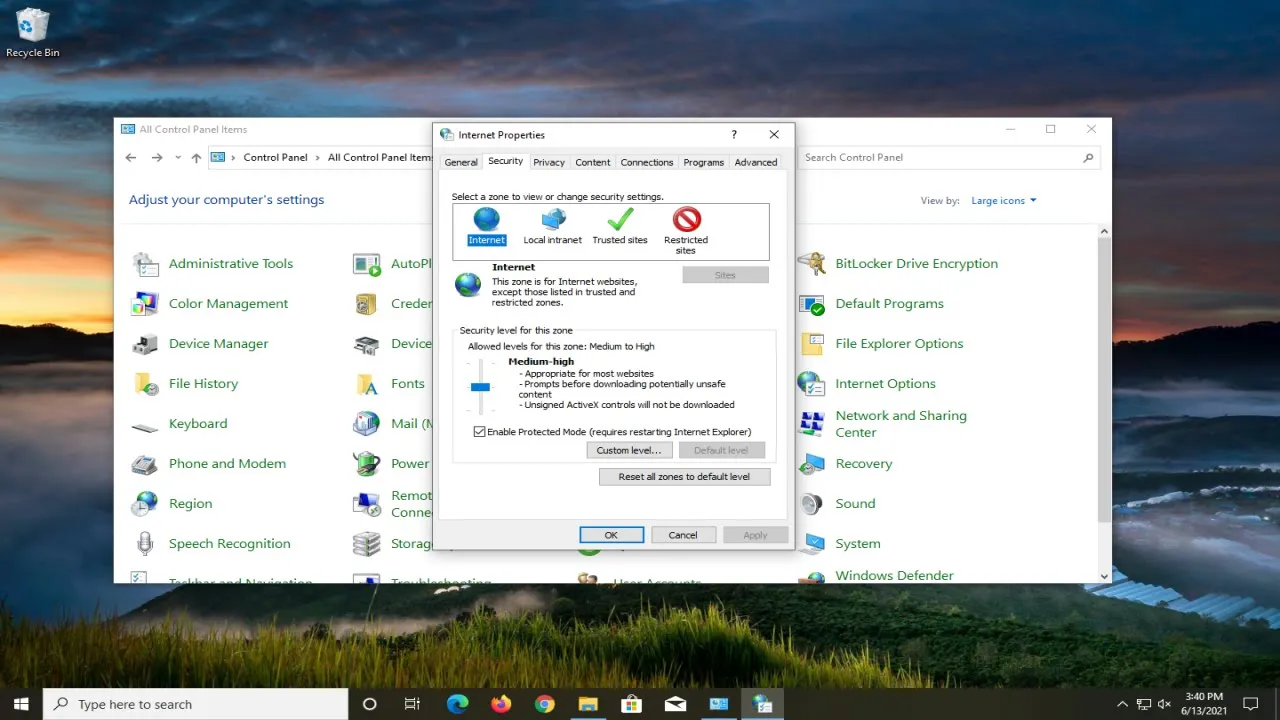Click OK in Internet Properties dialog

[611, 535]
